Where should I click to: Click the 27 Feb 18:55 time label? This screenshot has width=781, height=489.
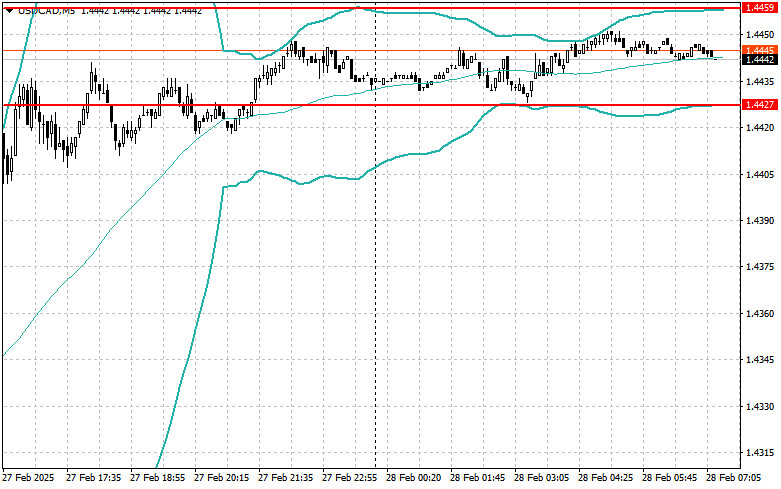[x=157, y=478]
